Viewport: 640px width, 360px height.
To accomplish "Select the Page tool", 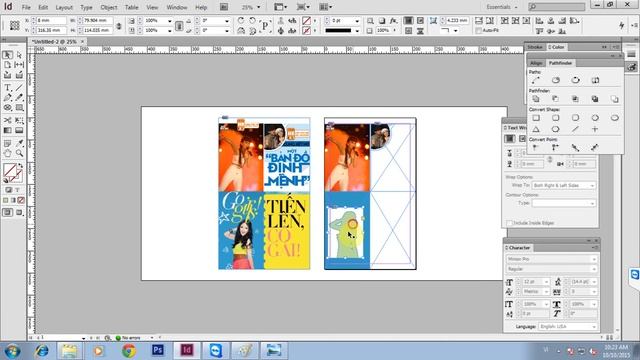I will tap(7, 65).
